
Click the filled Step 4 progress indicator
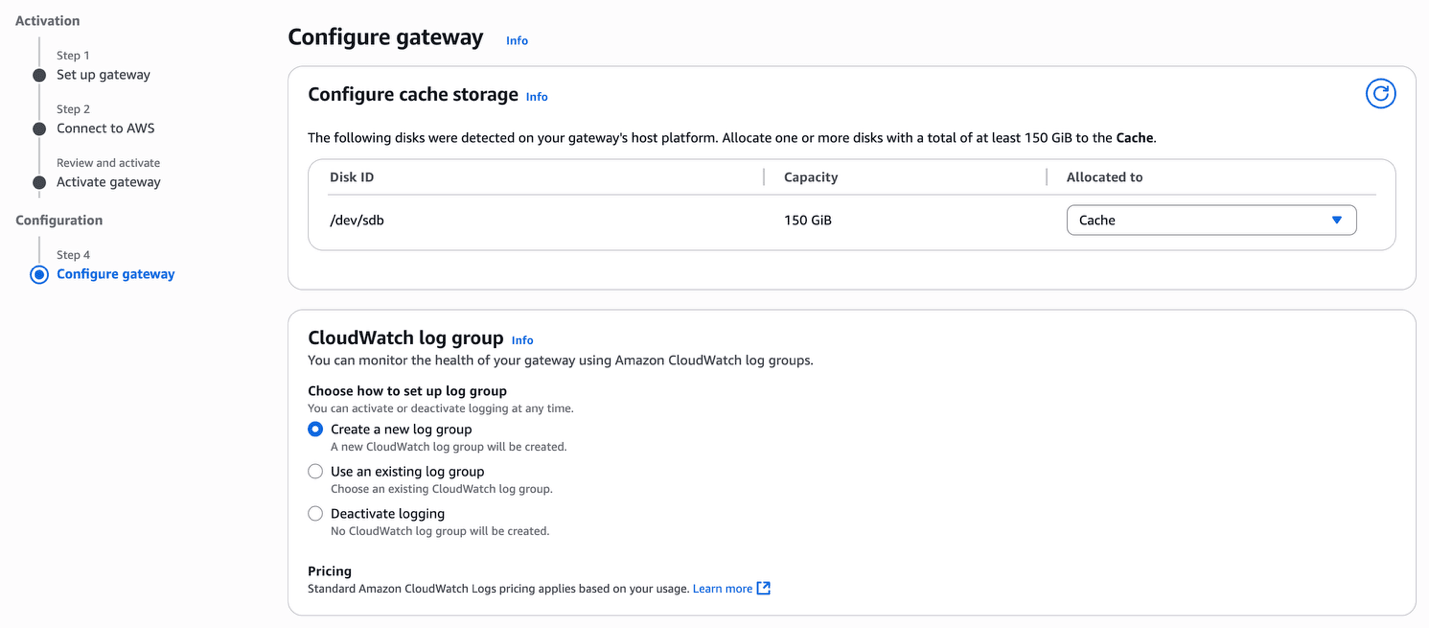[38, 273]
